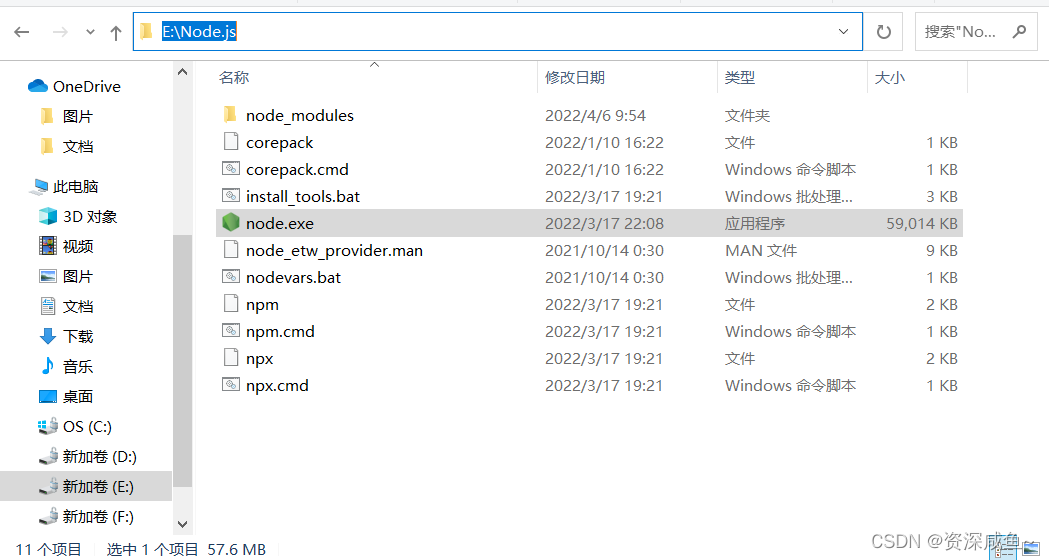Image resolution: width=1049 pixels, height=560 pixels.
Task: Sort by the 修改日期 column header
Action: (575, 78)
